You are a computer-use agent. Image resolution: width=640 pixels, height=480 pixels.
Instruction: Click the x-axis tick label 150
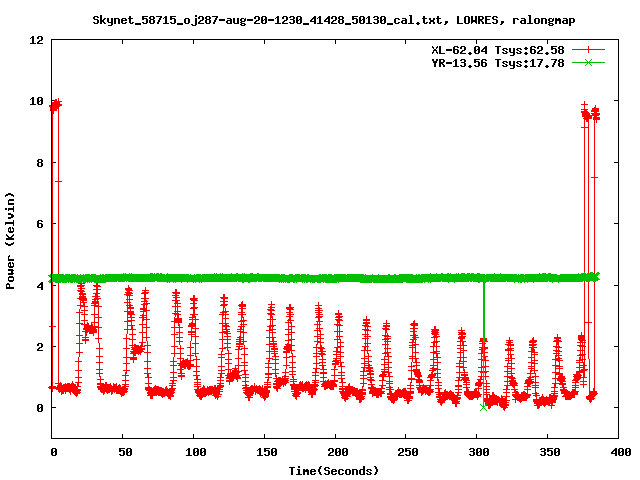pyautogui.click(x=267, y=452)
